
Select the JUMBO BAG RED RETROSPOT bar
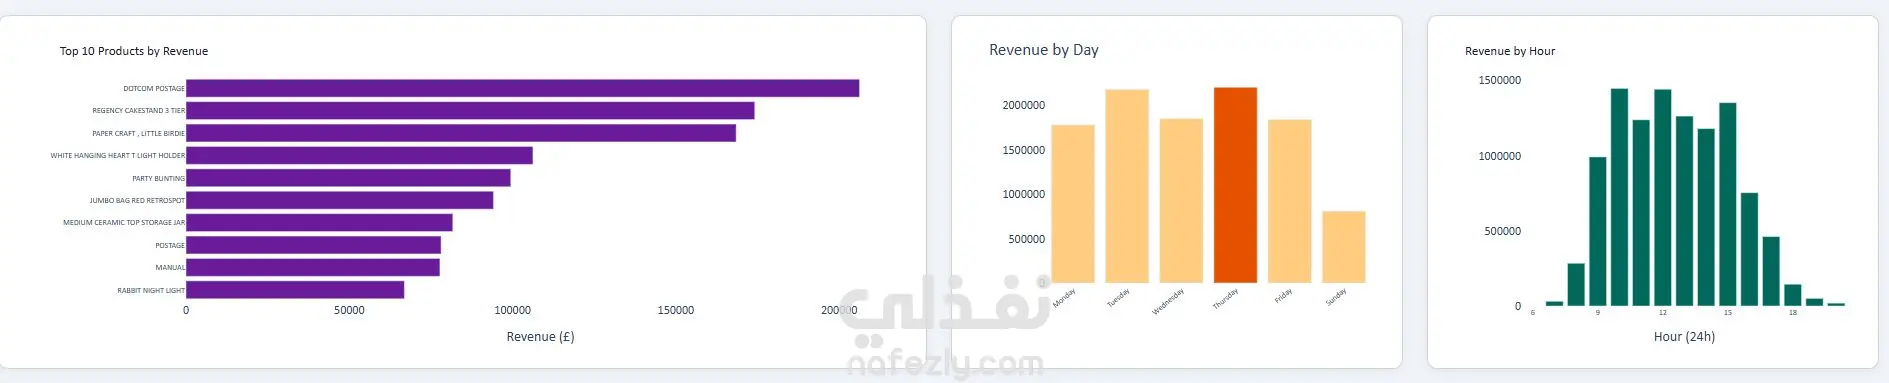pos(339,200)
